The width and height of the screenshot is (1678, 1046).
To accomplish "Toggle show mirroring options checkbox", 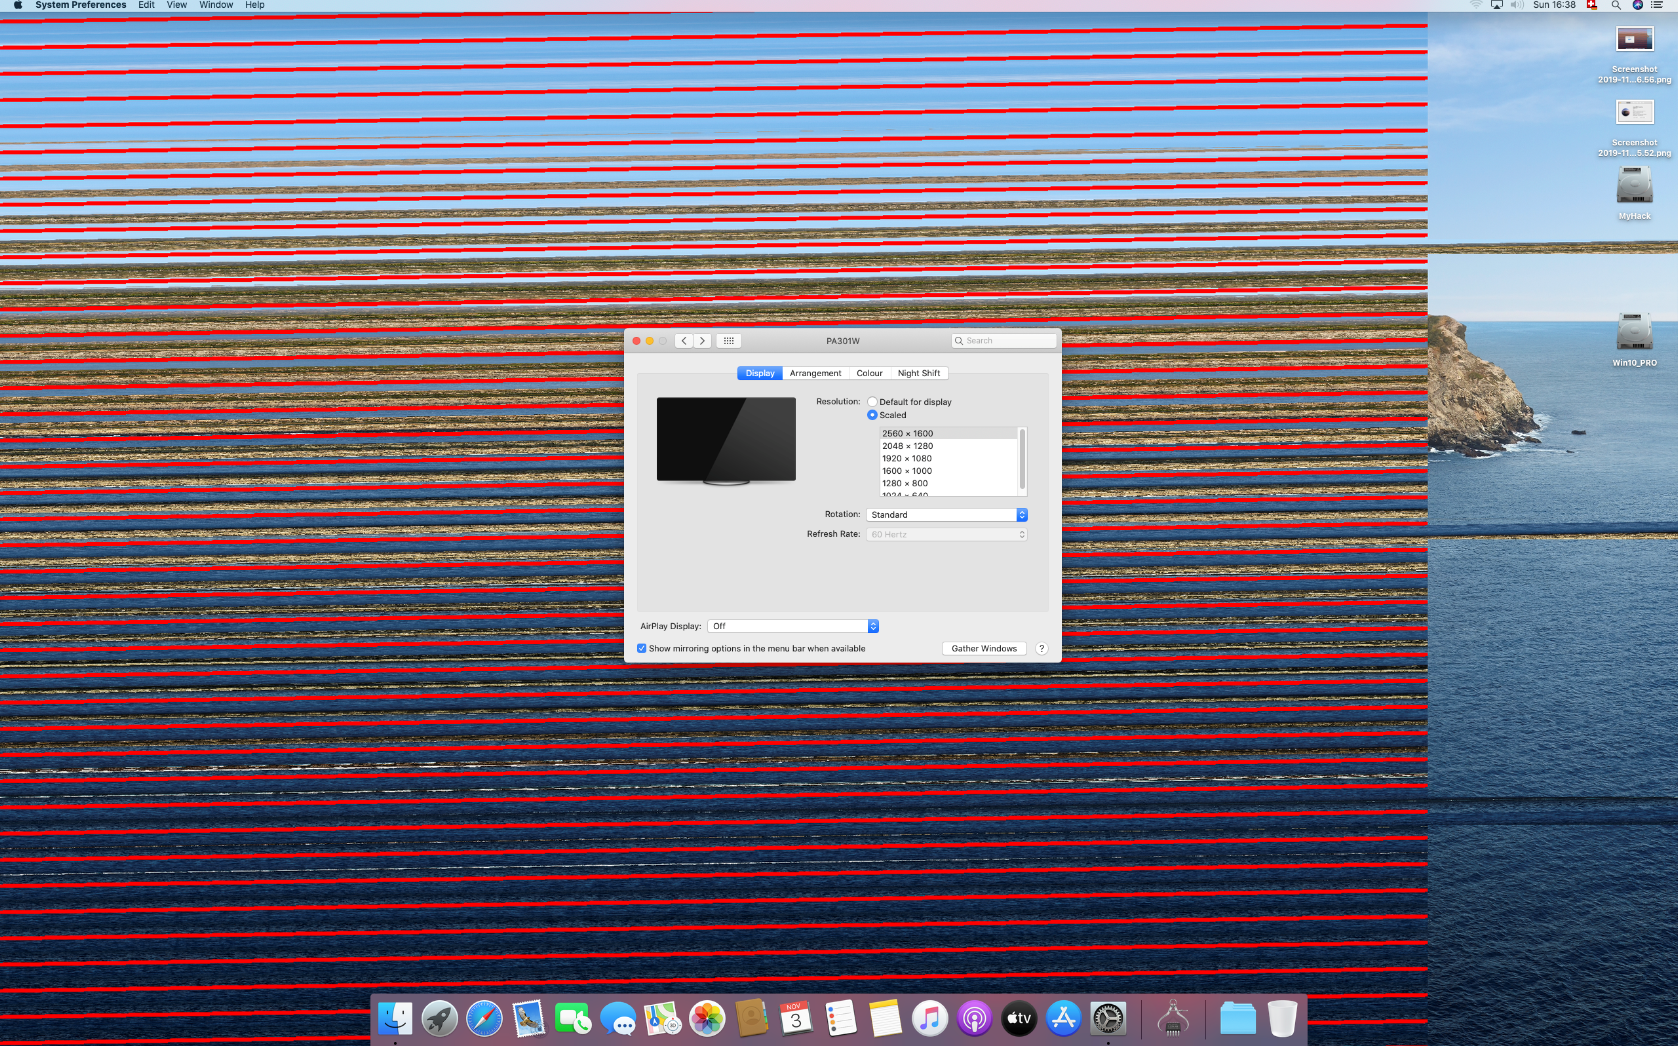I will 642,649.
